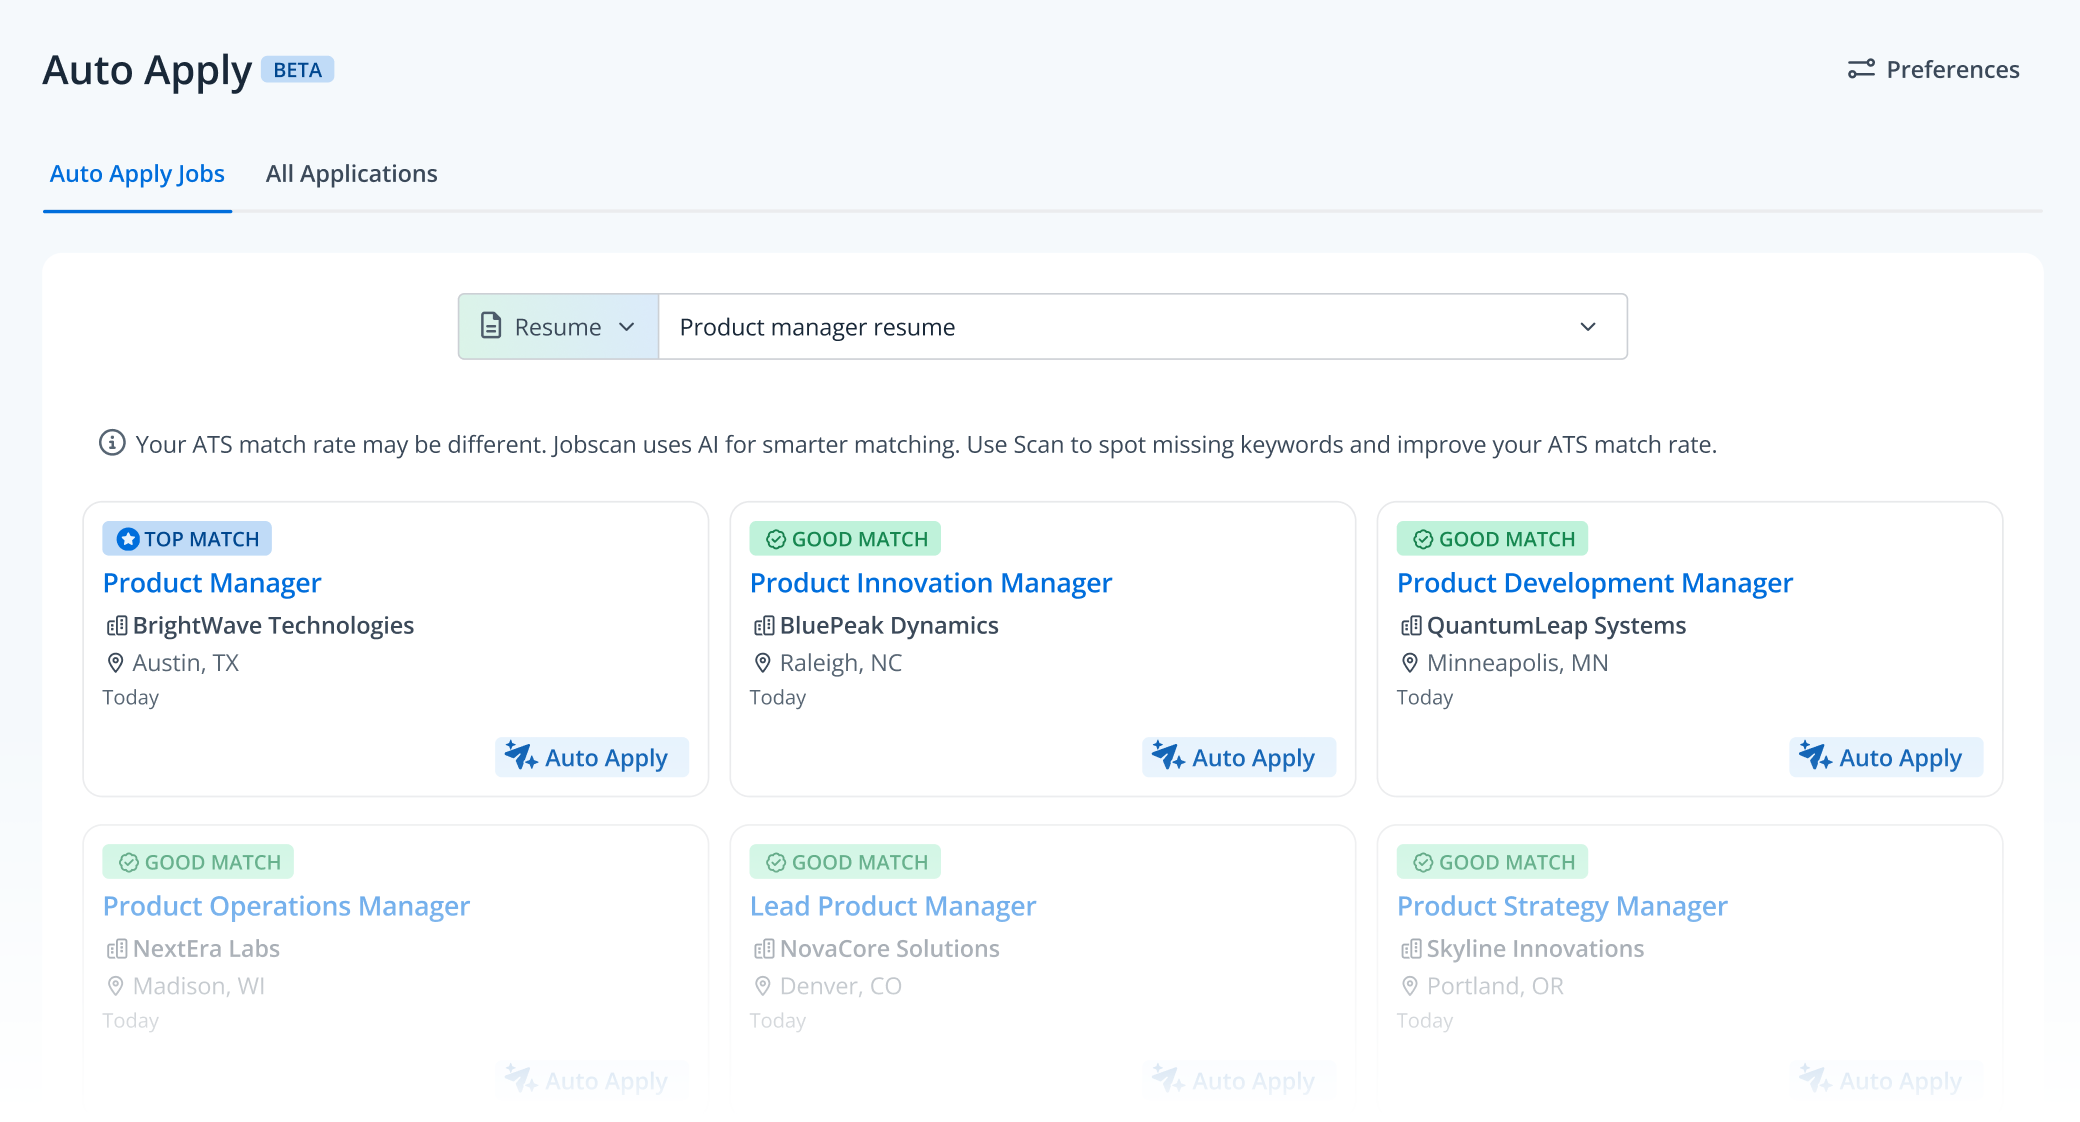Click the TOP MATCH star icon
Screen dimensions: 2080x1122
128,539
